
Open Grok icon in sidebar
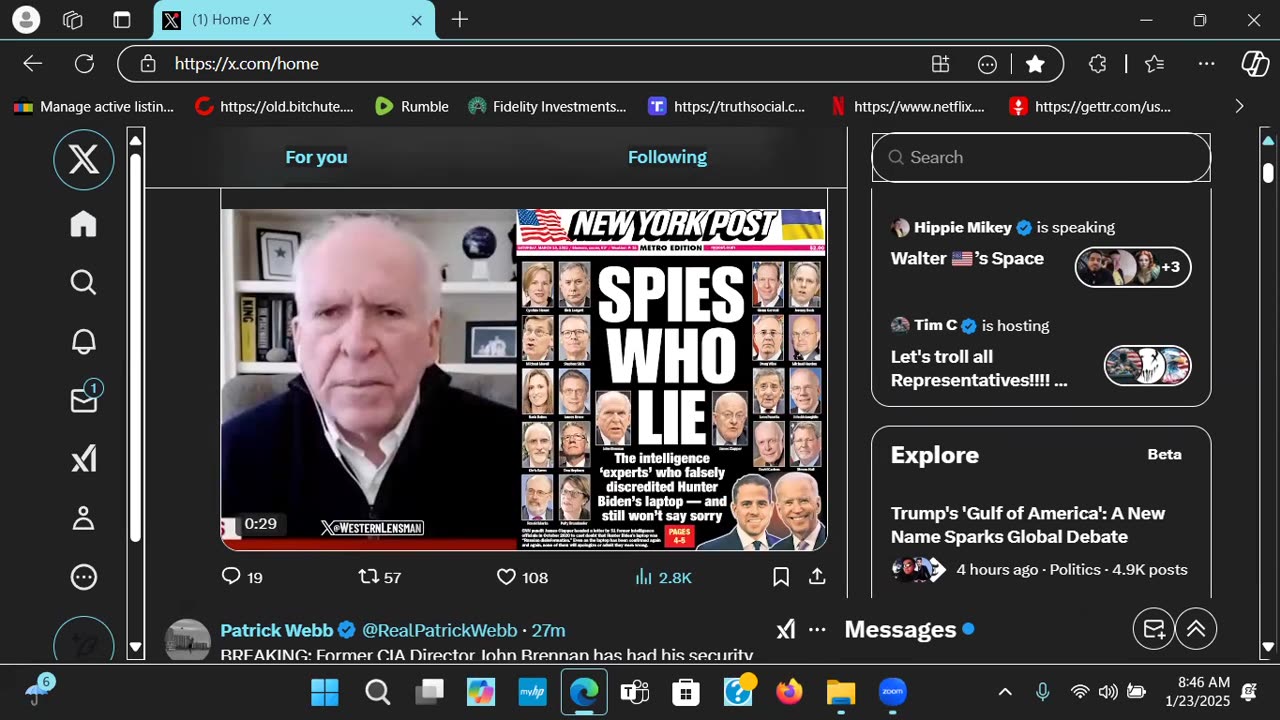coord(84,459)
